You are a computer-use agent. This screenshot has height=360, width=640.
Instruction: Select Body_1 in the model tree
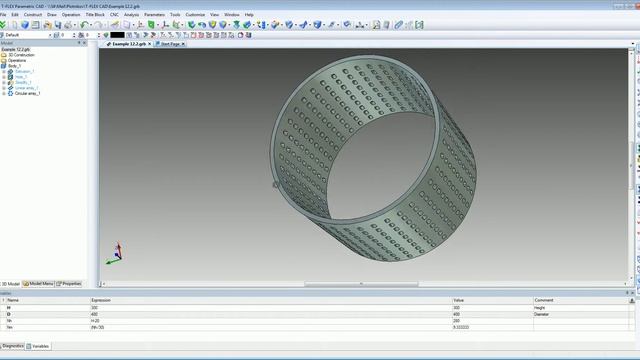coord(14,66)
